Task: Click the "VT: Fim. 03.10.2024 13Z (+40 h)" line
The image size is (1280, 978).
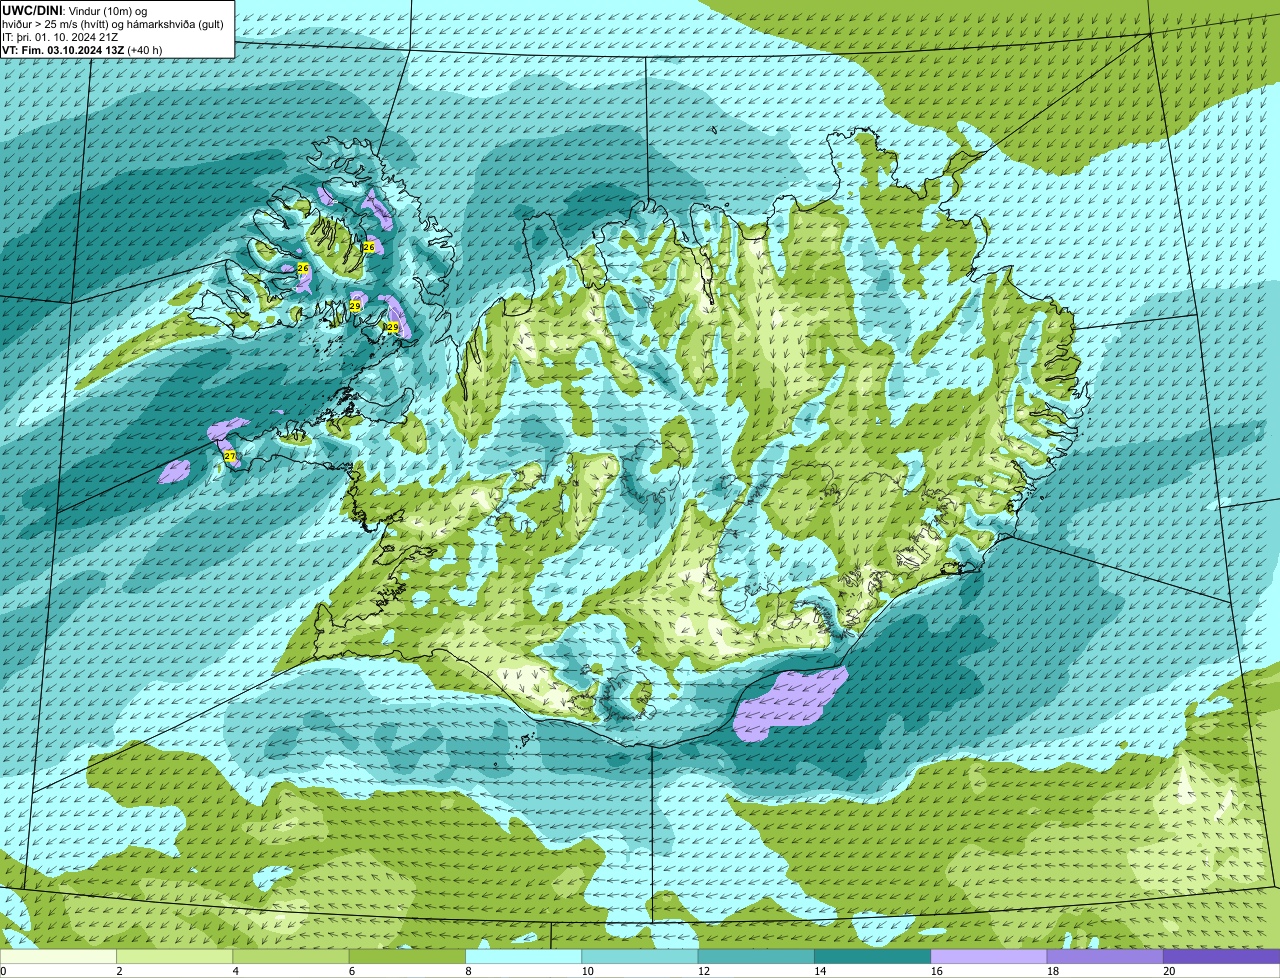Action: click(82, 49)
